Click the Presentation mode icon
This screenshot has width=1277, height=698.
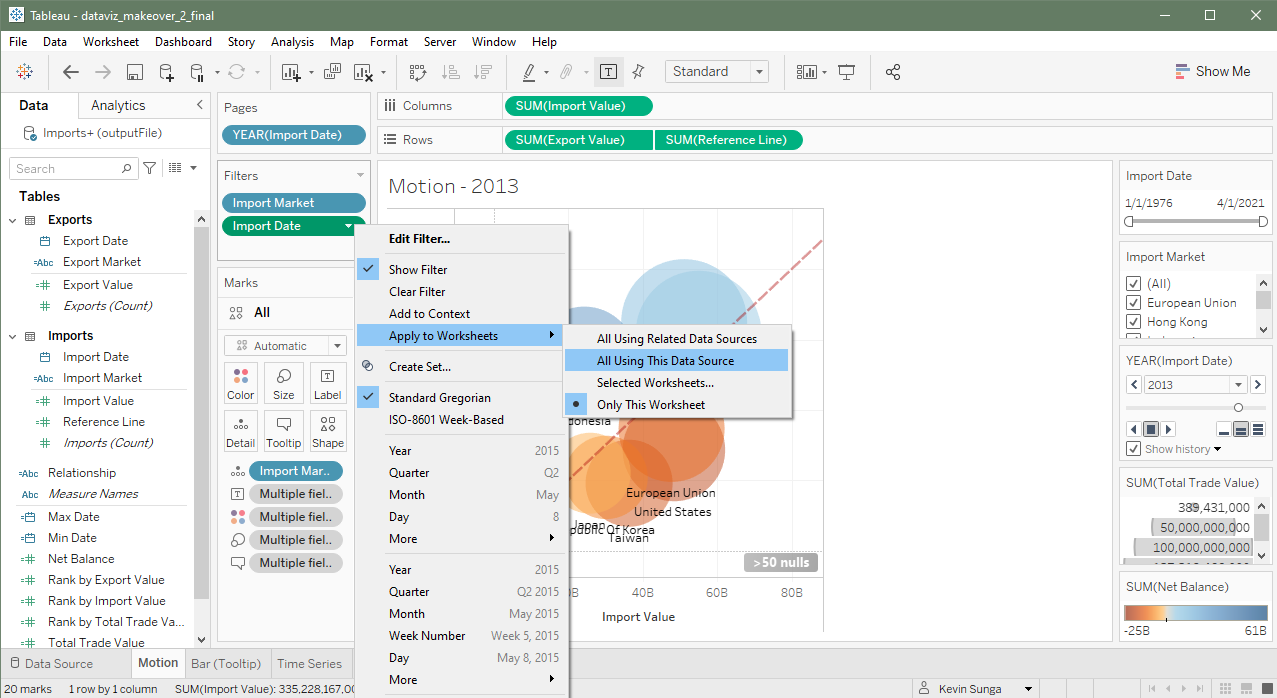pos(847,72)
